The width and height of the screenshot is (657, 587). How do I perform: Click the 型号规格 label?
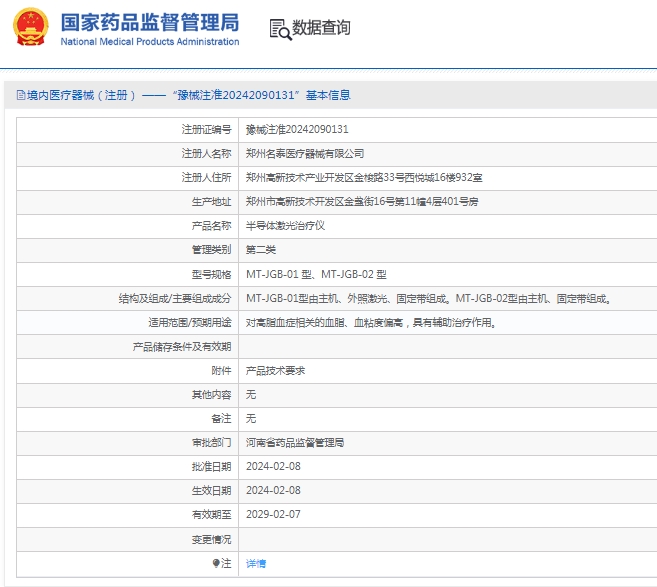[x=211, y=274]
